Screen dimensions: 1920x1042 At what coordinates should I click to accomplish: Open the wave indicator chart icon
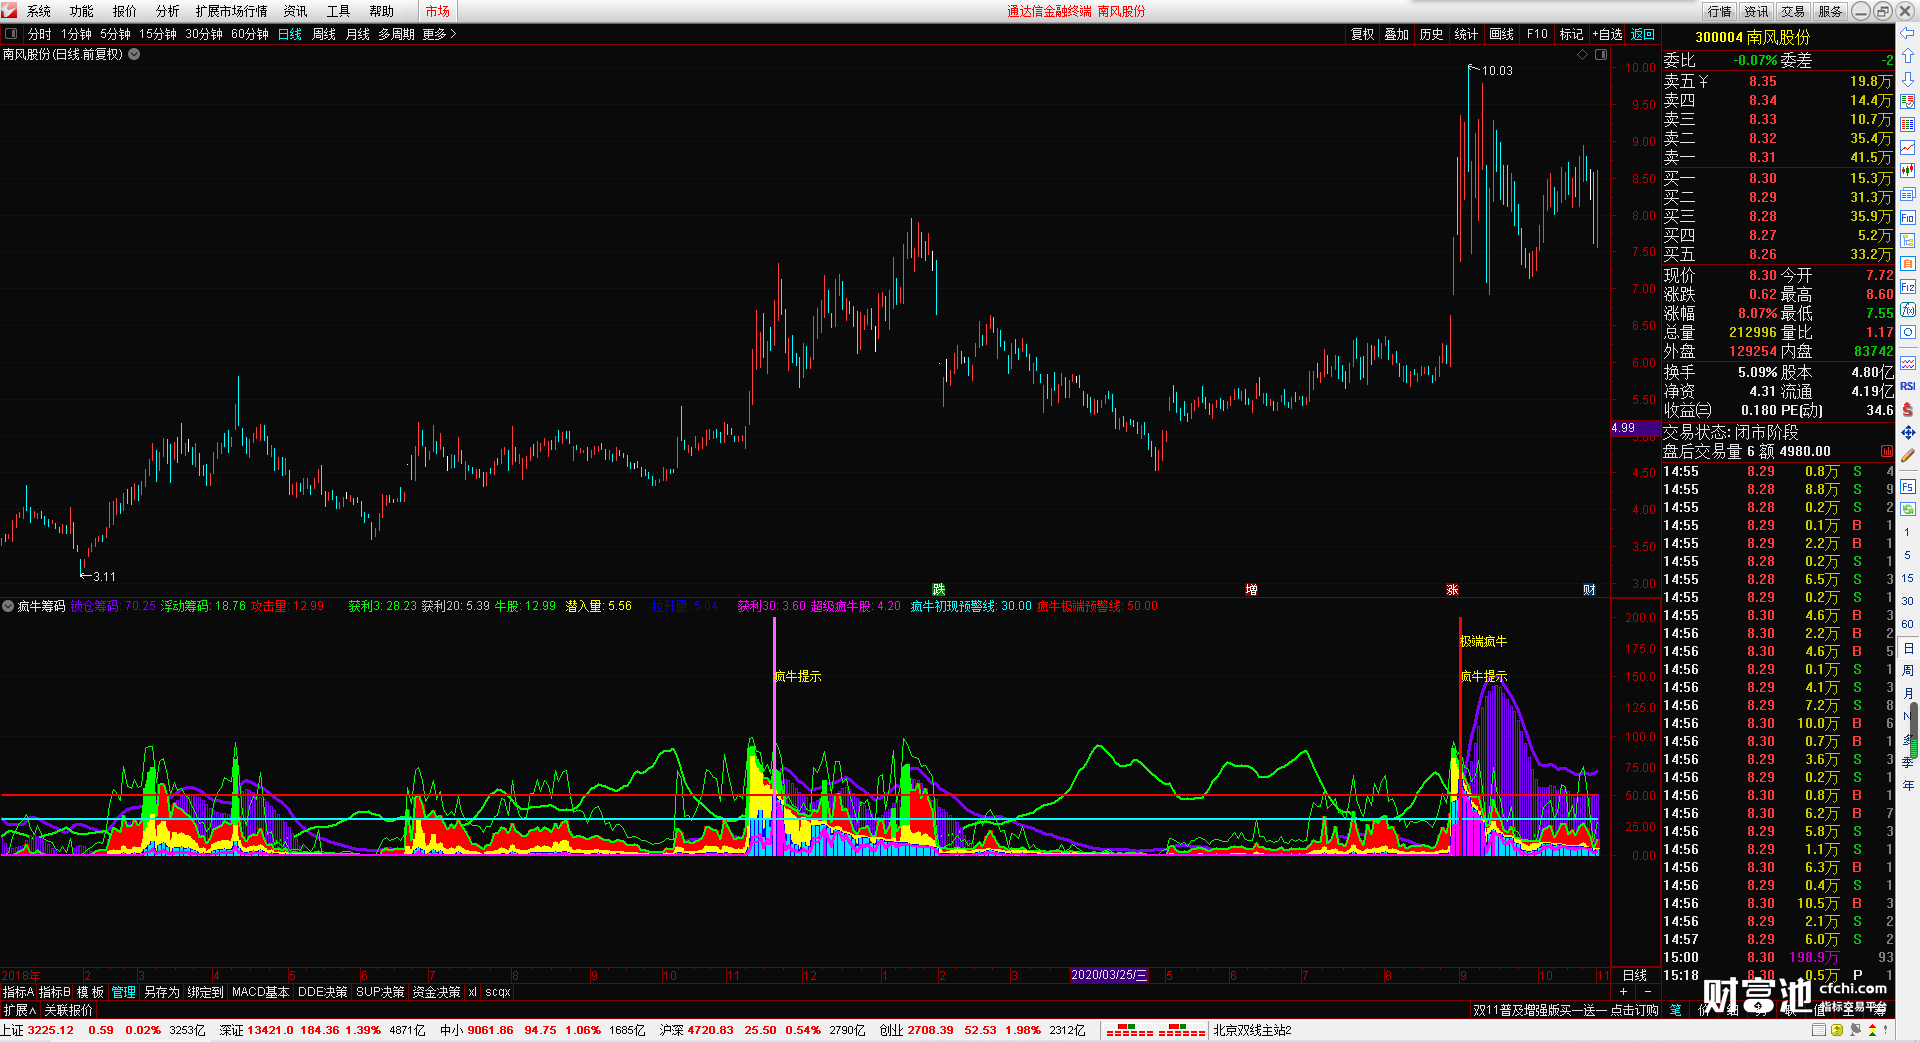pyautogui.click(x=1908, y=363)
